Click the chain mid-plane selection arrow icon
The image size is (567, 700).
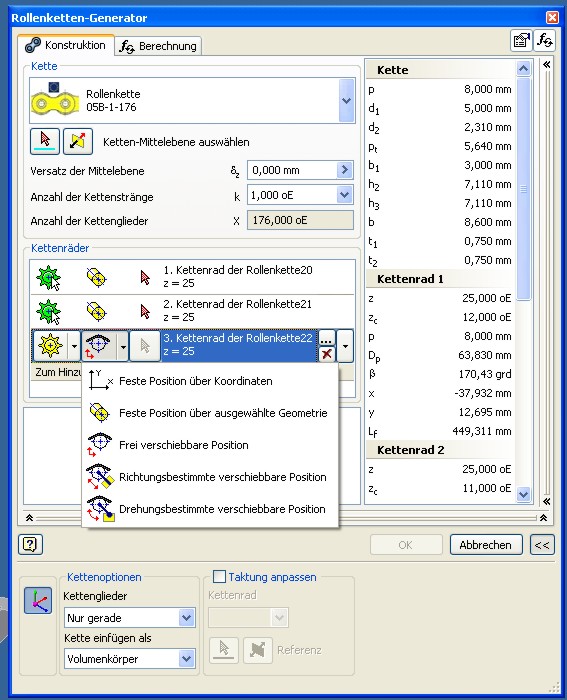coord(45,141)
